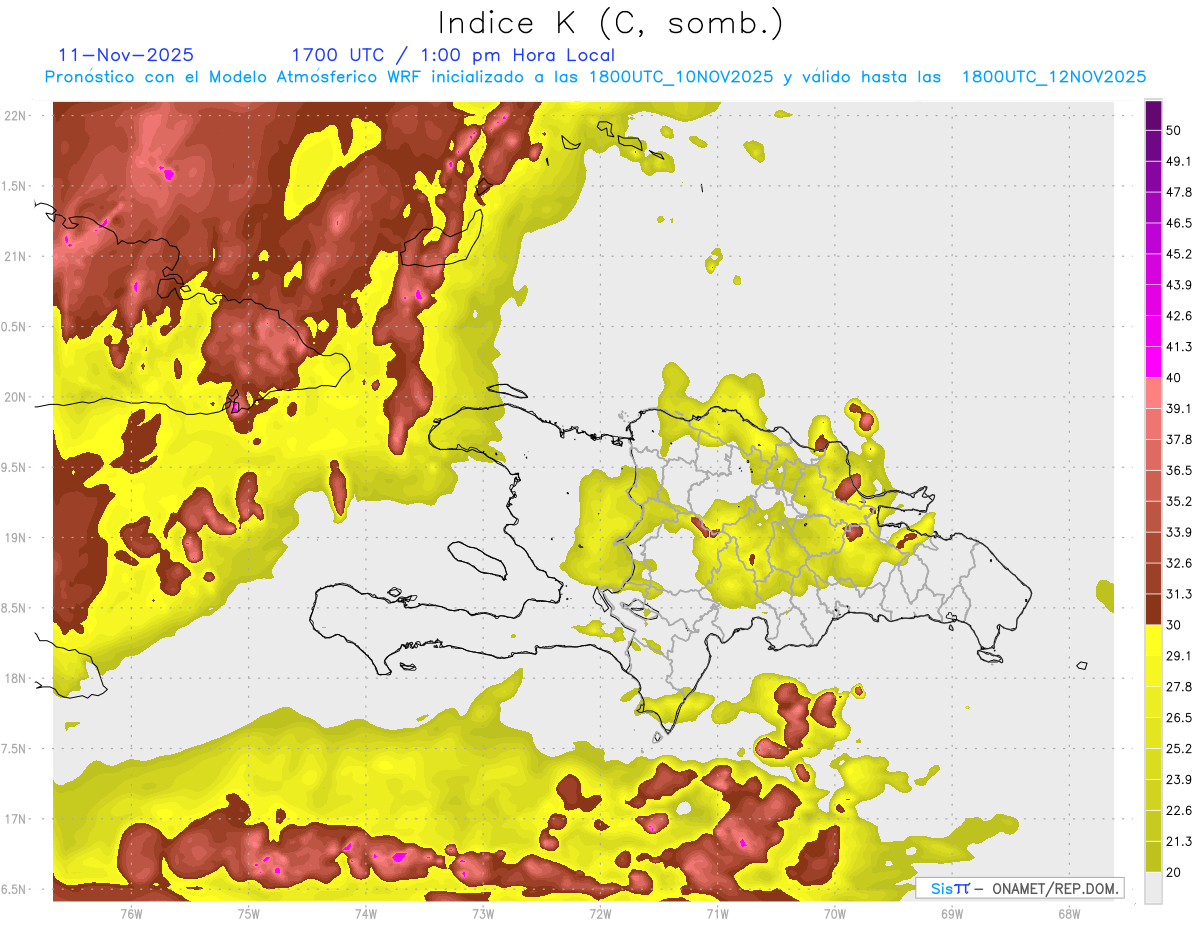Click the 'Pronostico con el Modelo Atmosferico WRF' line
Image resolution: width=1200 pixels, height=927 pixels.
pos(594,77)
